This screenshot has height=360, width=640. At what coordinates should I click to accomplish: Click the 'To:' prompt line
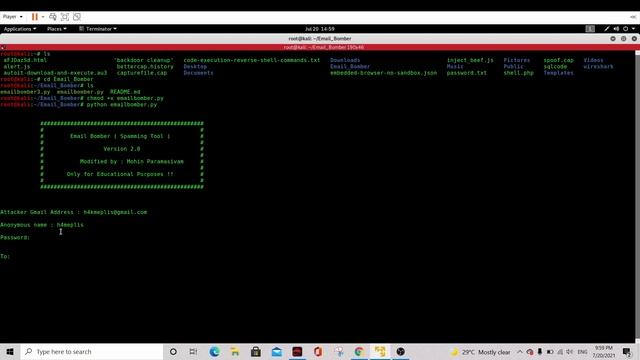[5, 256]
